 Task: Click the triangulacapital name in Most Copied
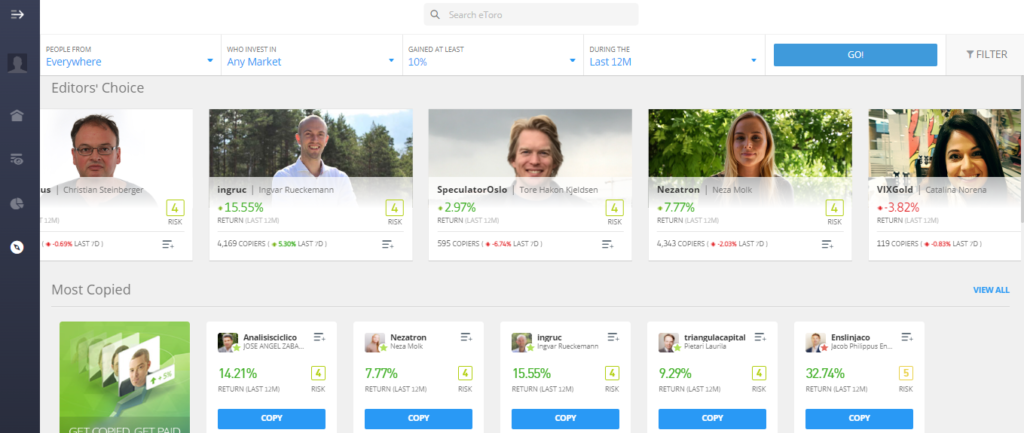point(715,337)
